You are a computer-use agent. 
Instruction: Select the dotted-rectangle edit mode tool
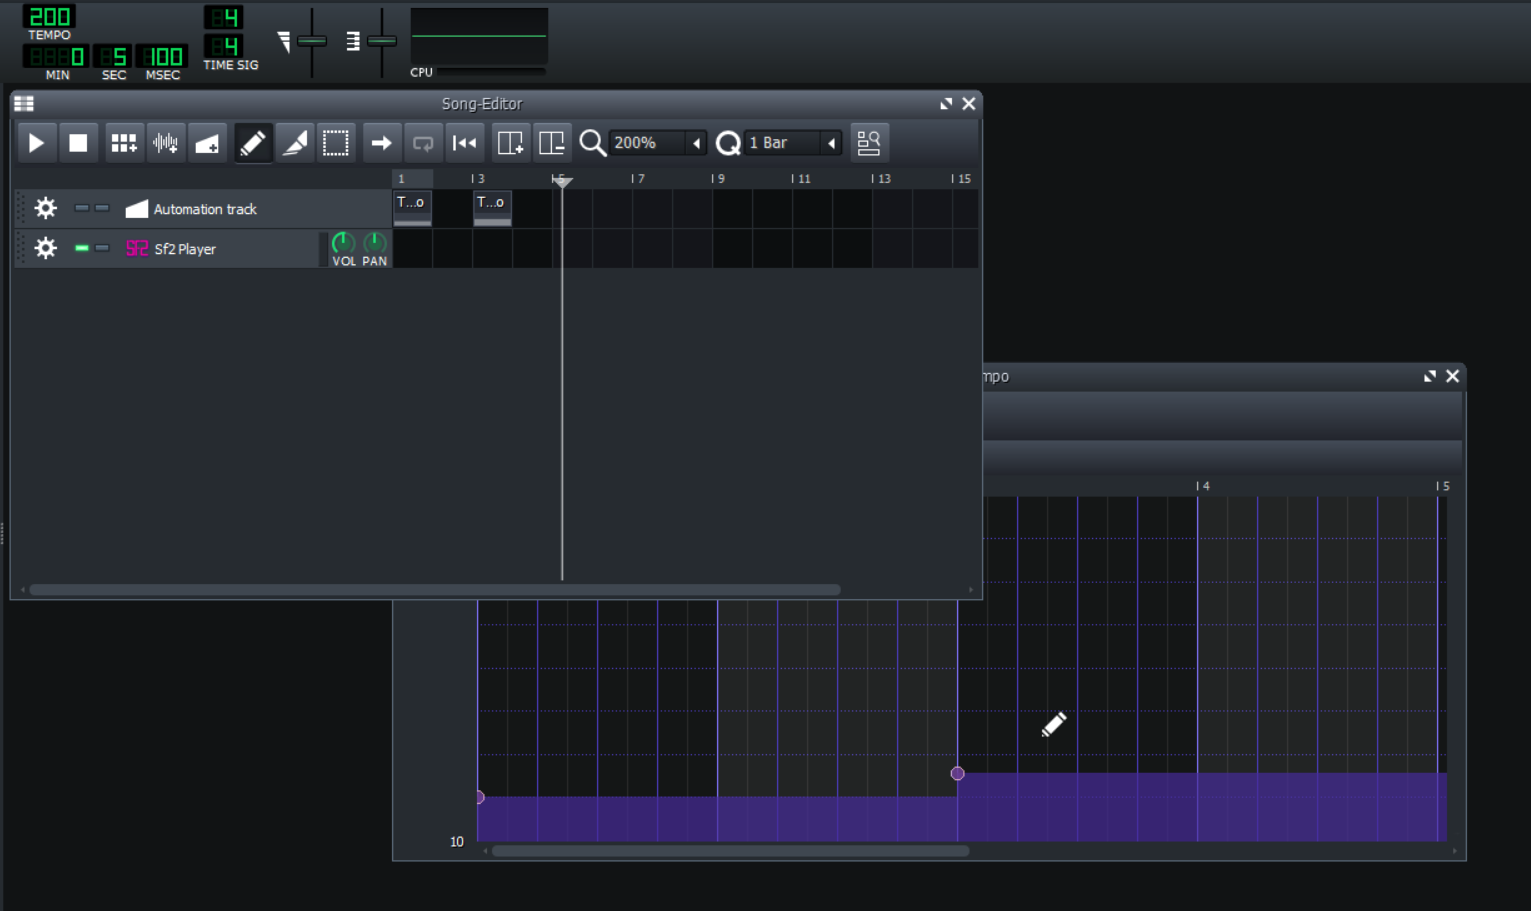(336, 143)
